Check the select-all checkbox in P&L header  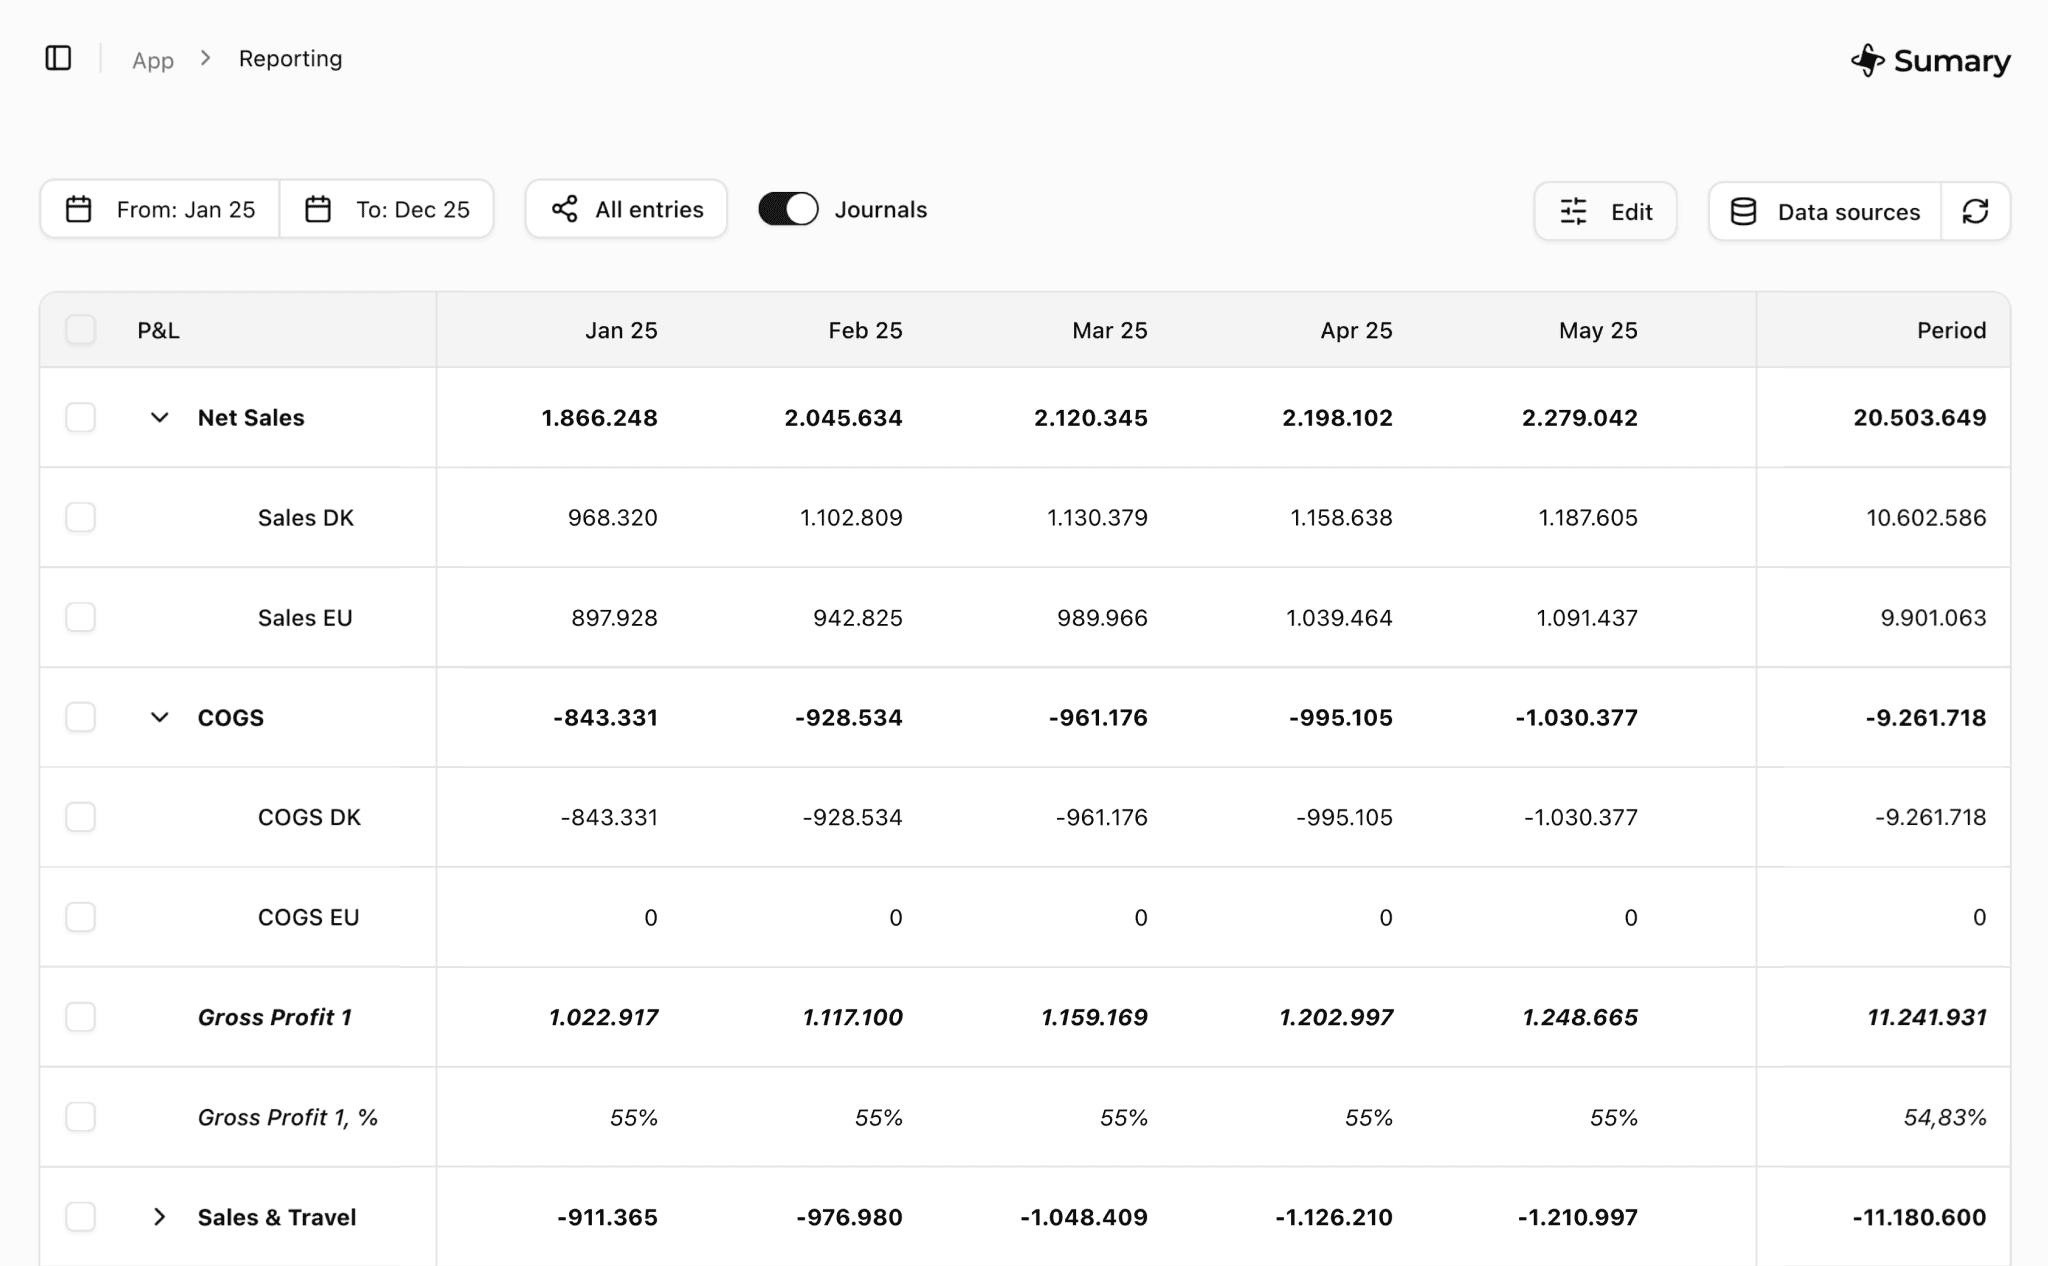pyautogui.click(x=81, y=330)
